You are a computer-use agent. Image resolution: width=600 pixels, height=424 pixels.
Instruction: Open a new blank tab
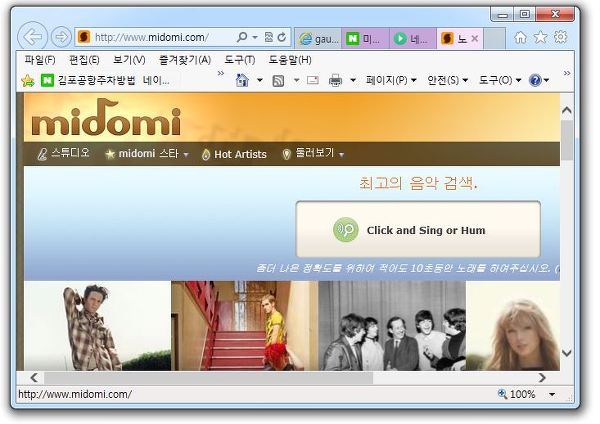pyautogui.click(x=494, y=38)
